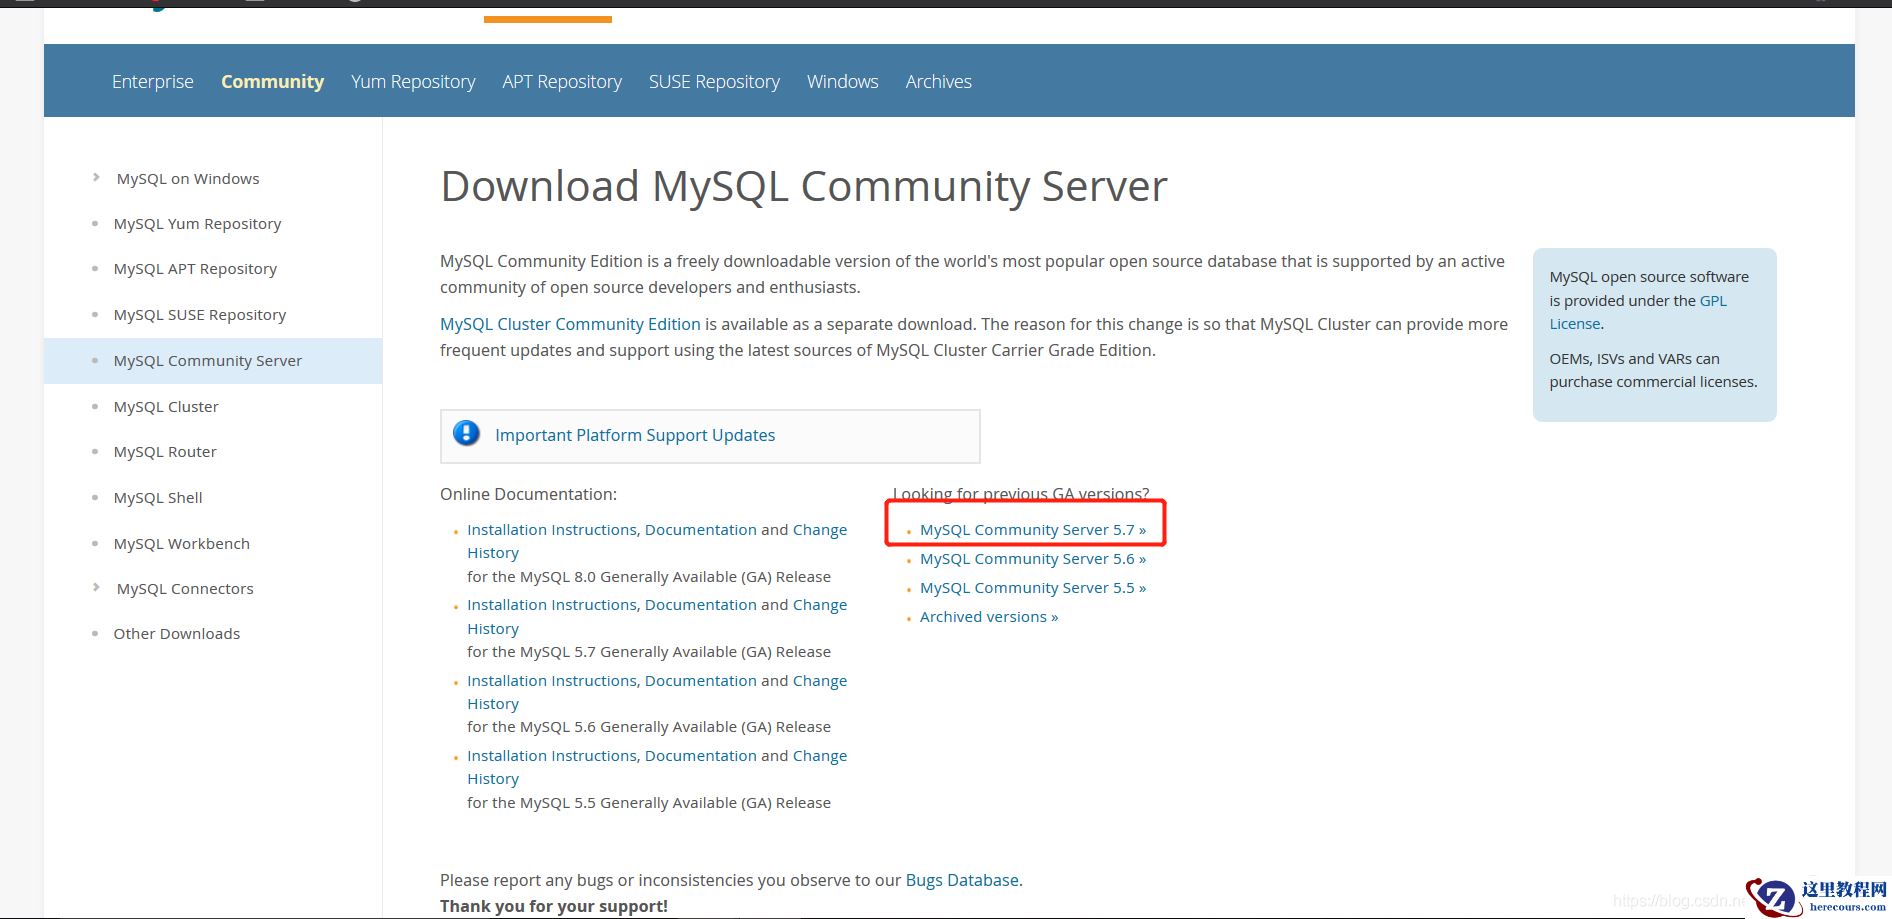Viewport: 1892px width, 919px height.
Task: Click the herecours.com watermark logo
Action: coord(1815,896)
